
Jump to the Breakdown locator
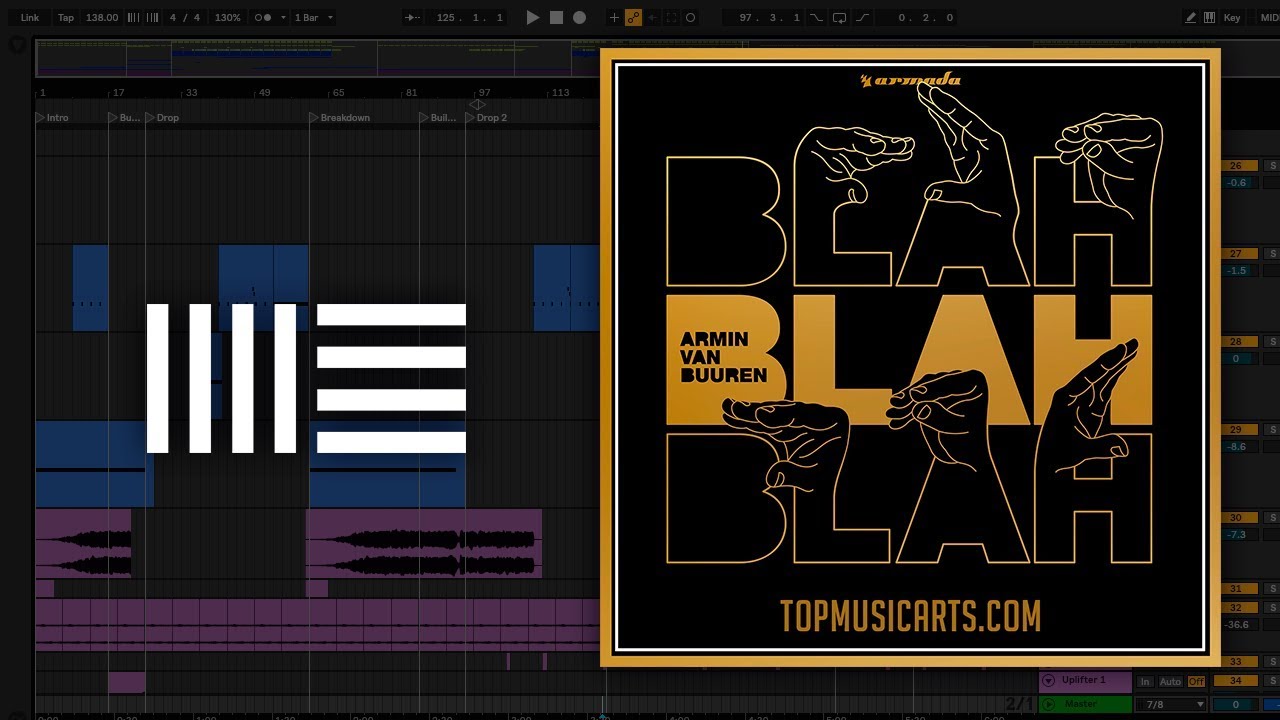[340, 117]
